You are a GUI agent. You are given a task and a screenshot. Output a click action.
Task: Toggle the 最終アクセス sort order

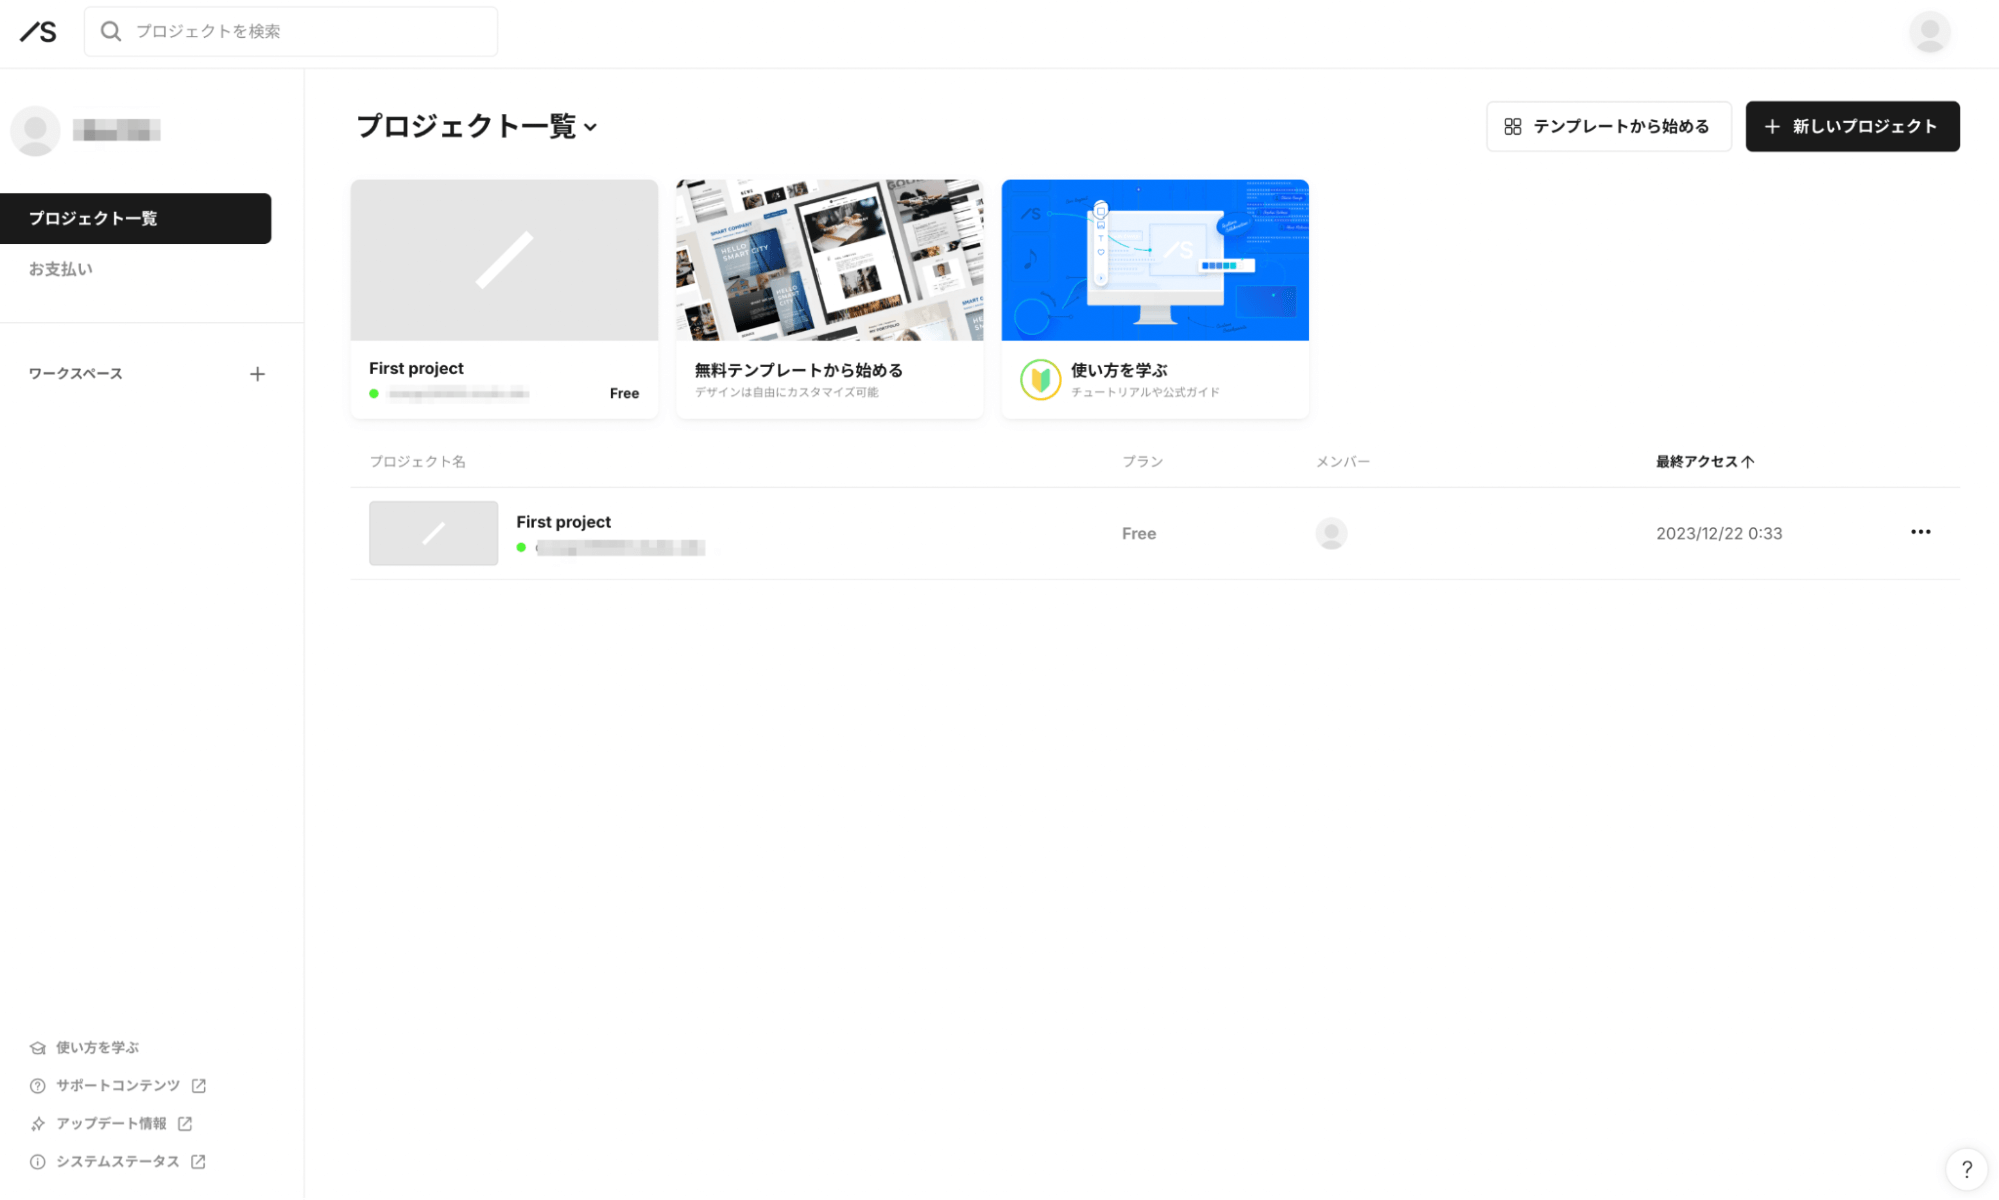(1704, 461)
